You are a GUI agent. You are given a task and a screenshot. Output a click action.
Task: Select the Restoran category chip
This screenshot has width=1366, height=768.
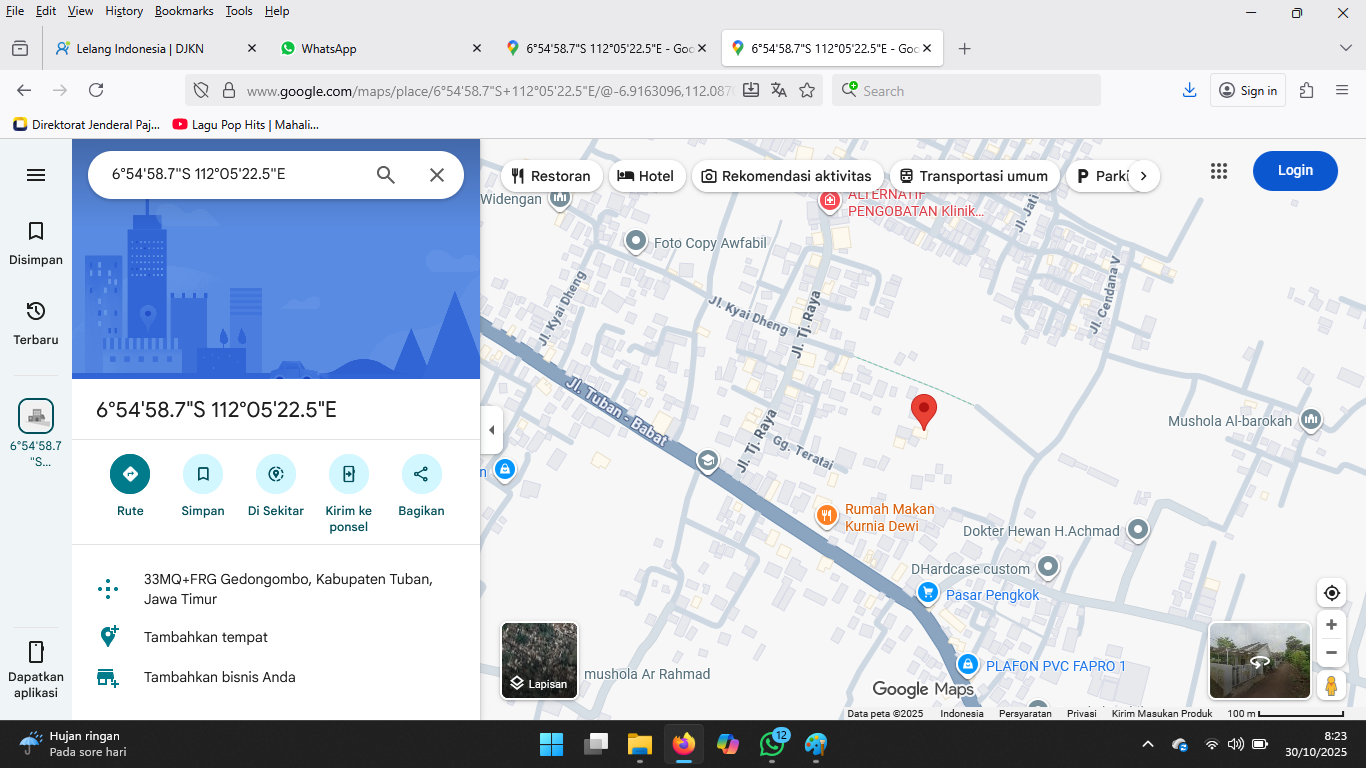click(x=551, y=176)
